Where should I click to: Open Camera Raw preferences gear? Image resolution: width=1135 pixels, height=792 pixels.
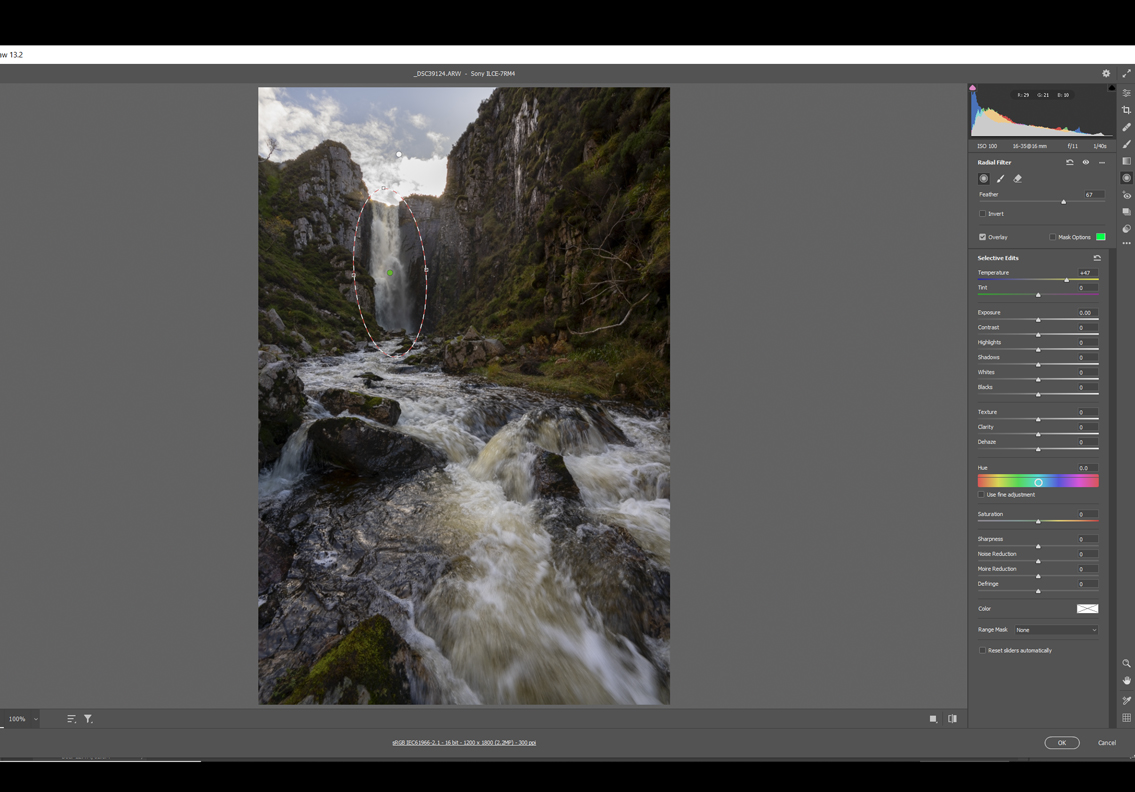(x=1106, y=73)
